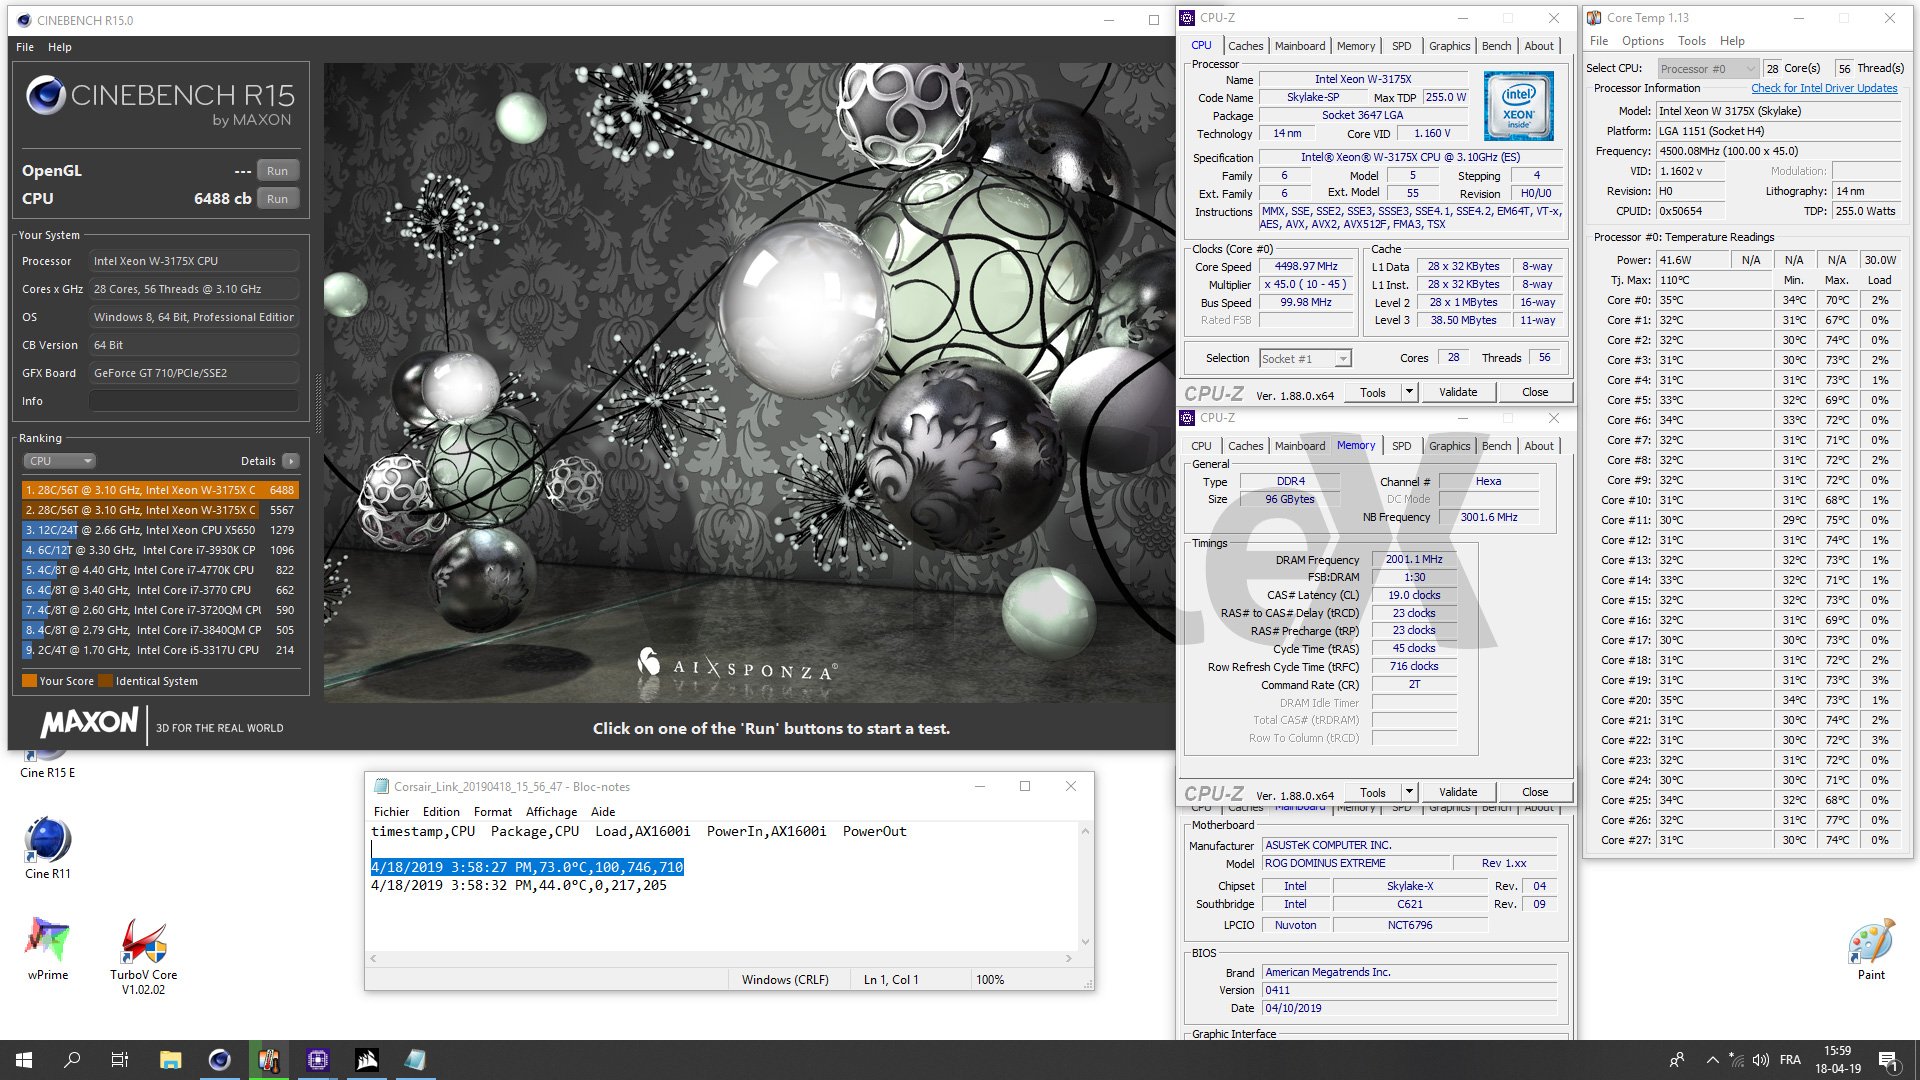Switch to Corsair Link taskbar icon
Screen dimensions: 1920x1080
click(x=366, y=1060)
